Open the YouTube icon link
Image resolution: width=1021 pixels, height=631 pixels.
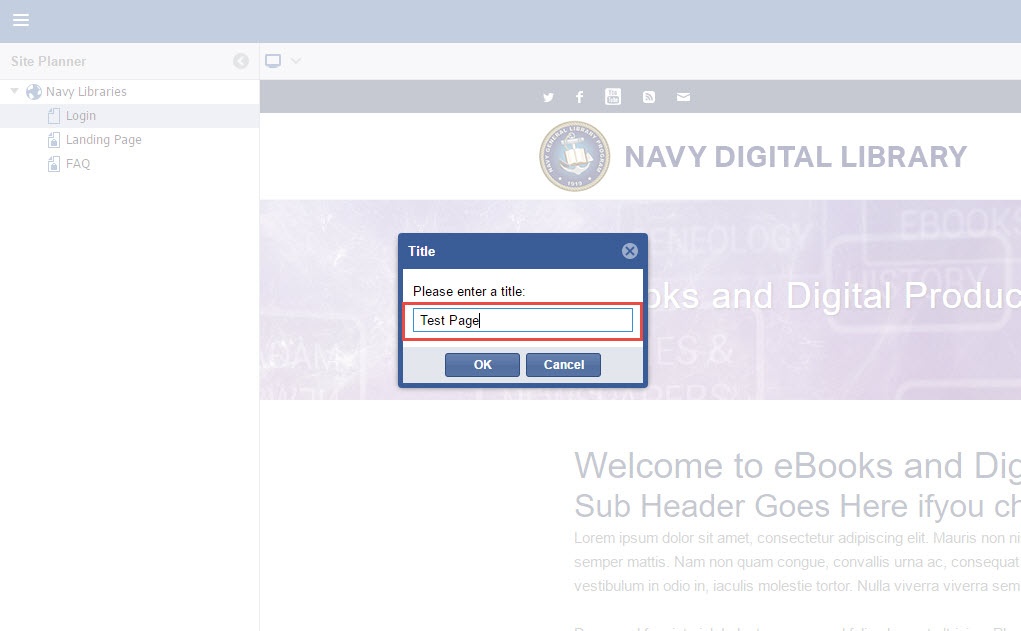[x=613, y=97]
